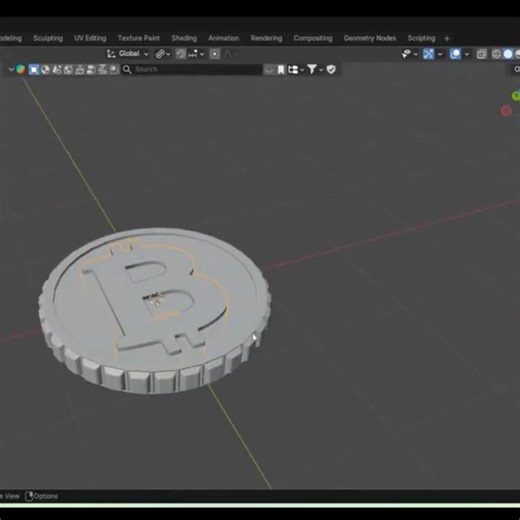Expand the gizmo options dropdown
This screenshot has width=520, height=520.
[x=440, y=54]
